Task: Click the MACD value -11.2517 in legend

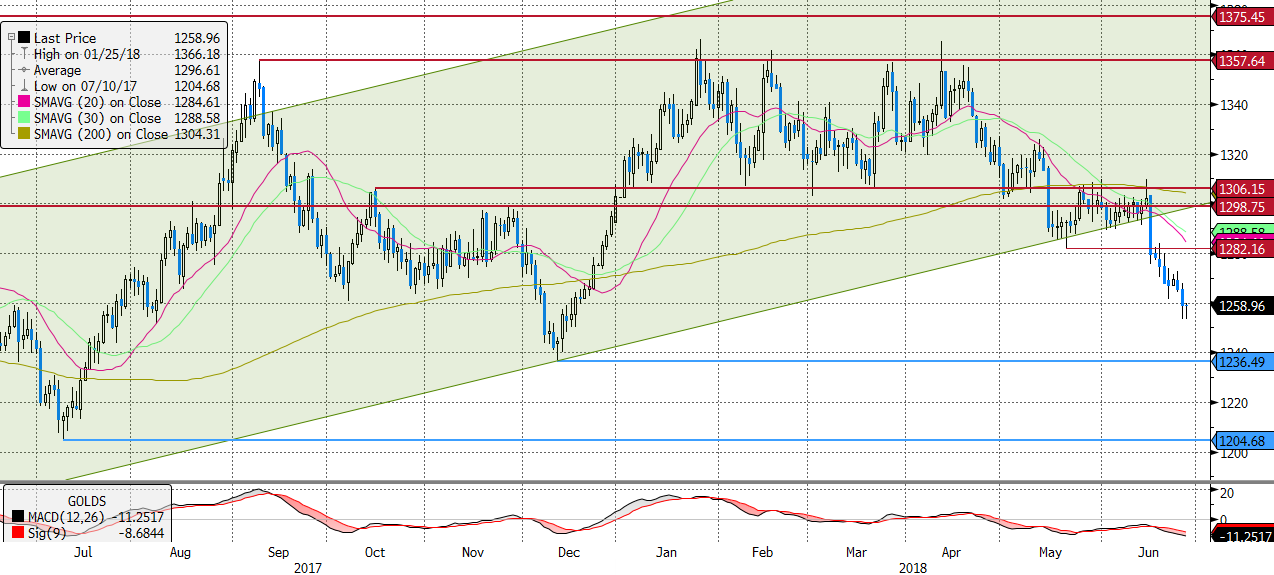Action: [x=136, y=517]
